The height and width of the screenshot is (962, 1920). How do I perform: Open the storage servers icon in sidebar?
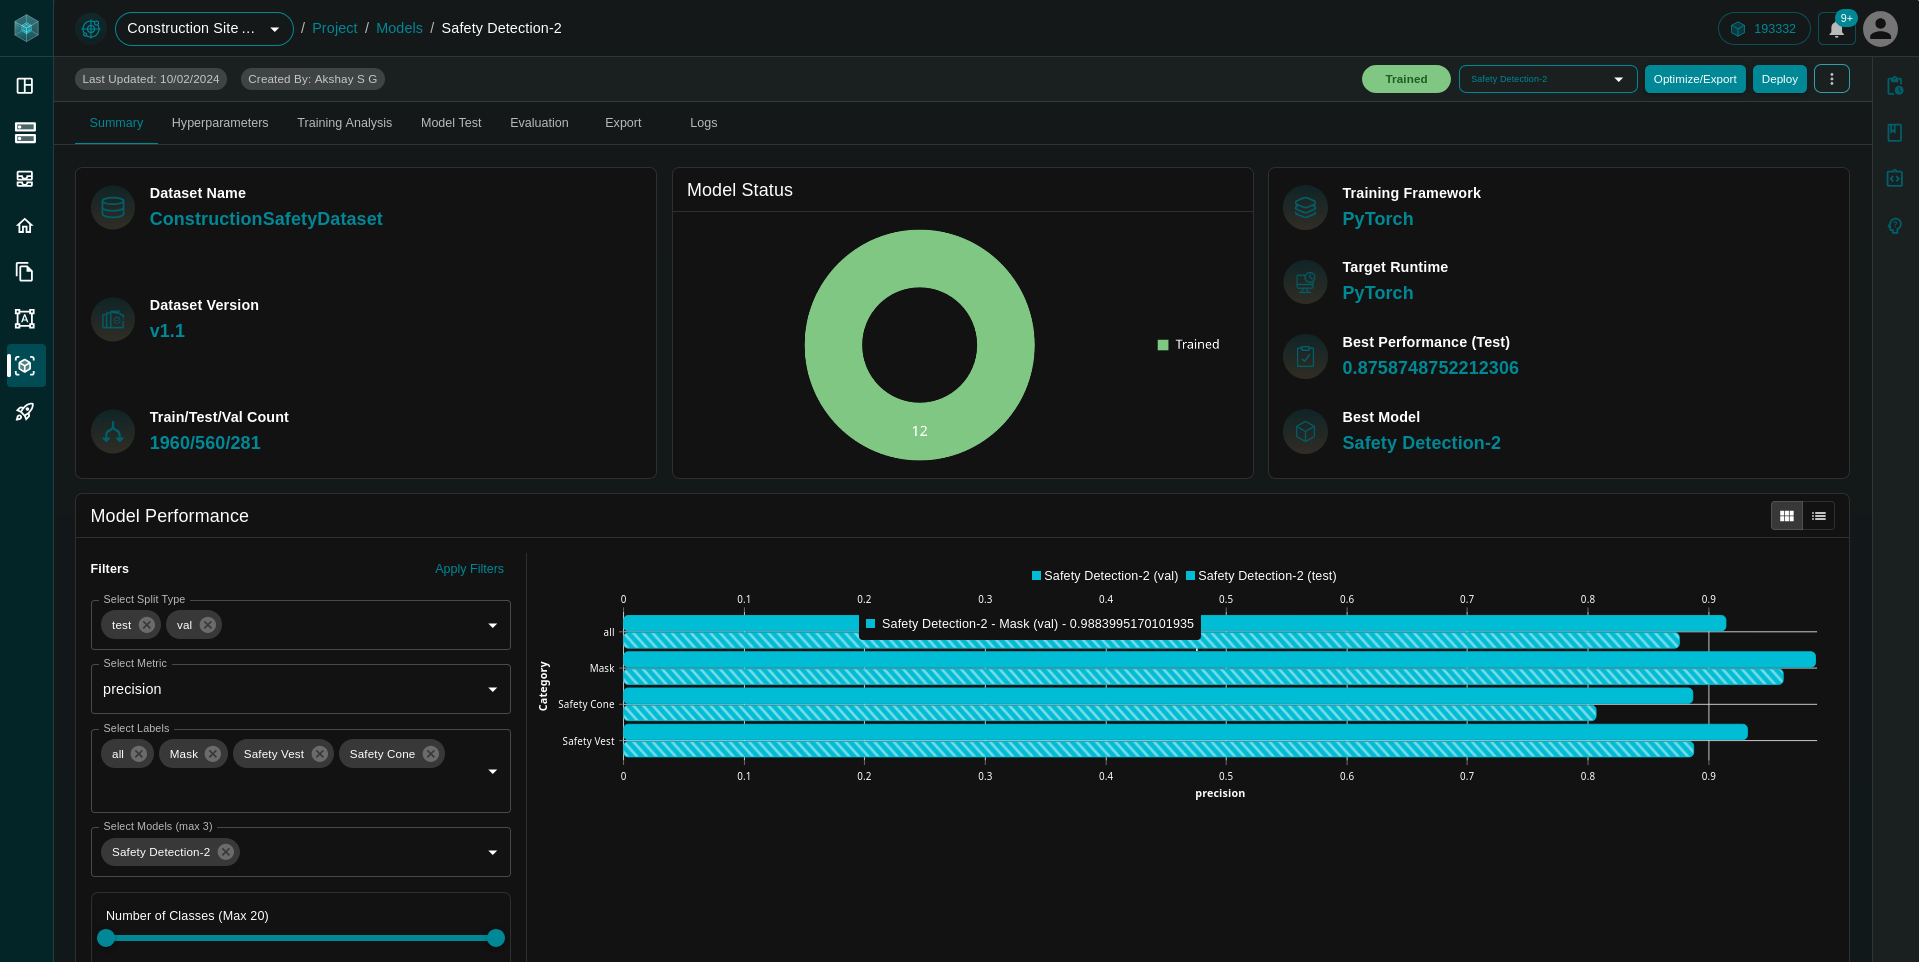coord(25,133)
